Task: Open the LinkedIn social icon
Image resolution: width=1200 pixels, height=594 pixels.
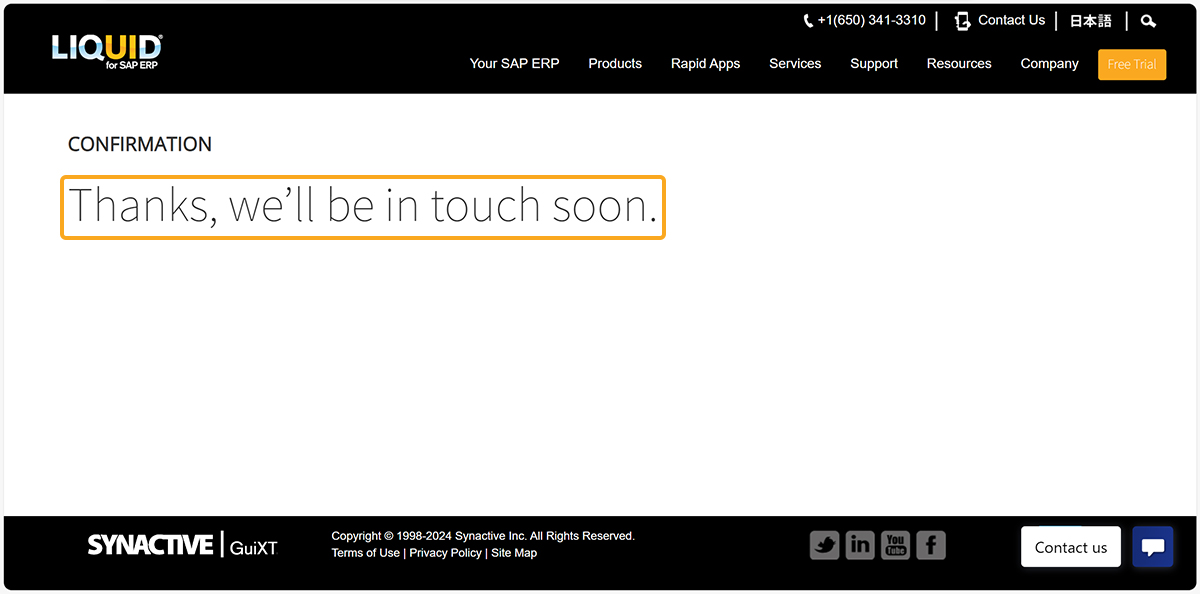Action: [x=859, y=545]
